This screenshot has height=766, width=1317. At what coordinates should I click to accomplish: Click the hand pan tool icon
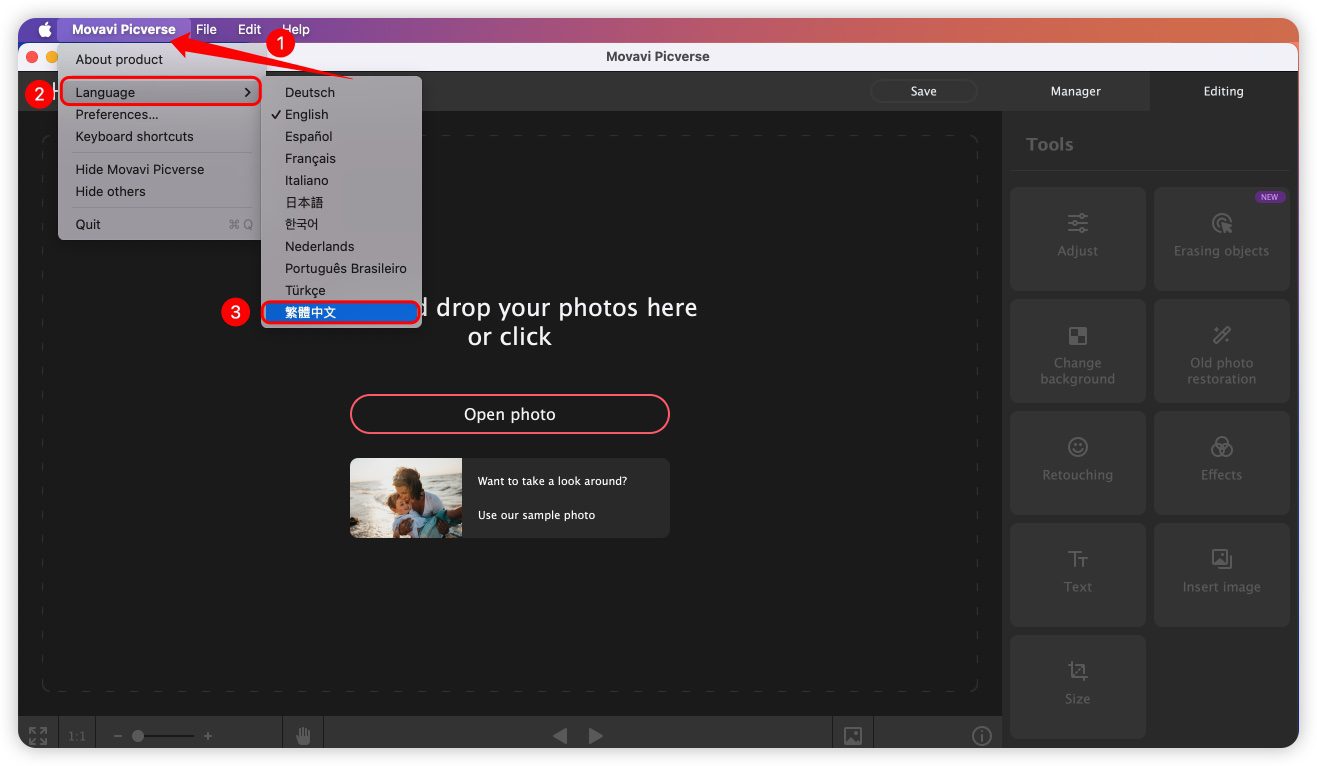[303, 736]
